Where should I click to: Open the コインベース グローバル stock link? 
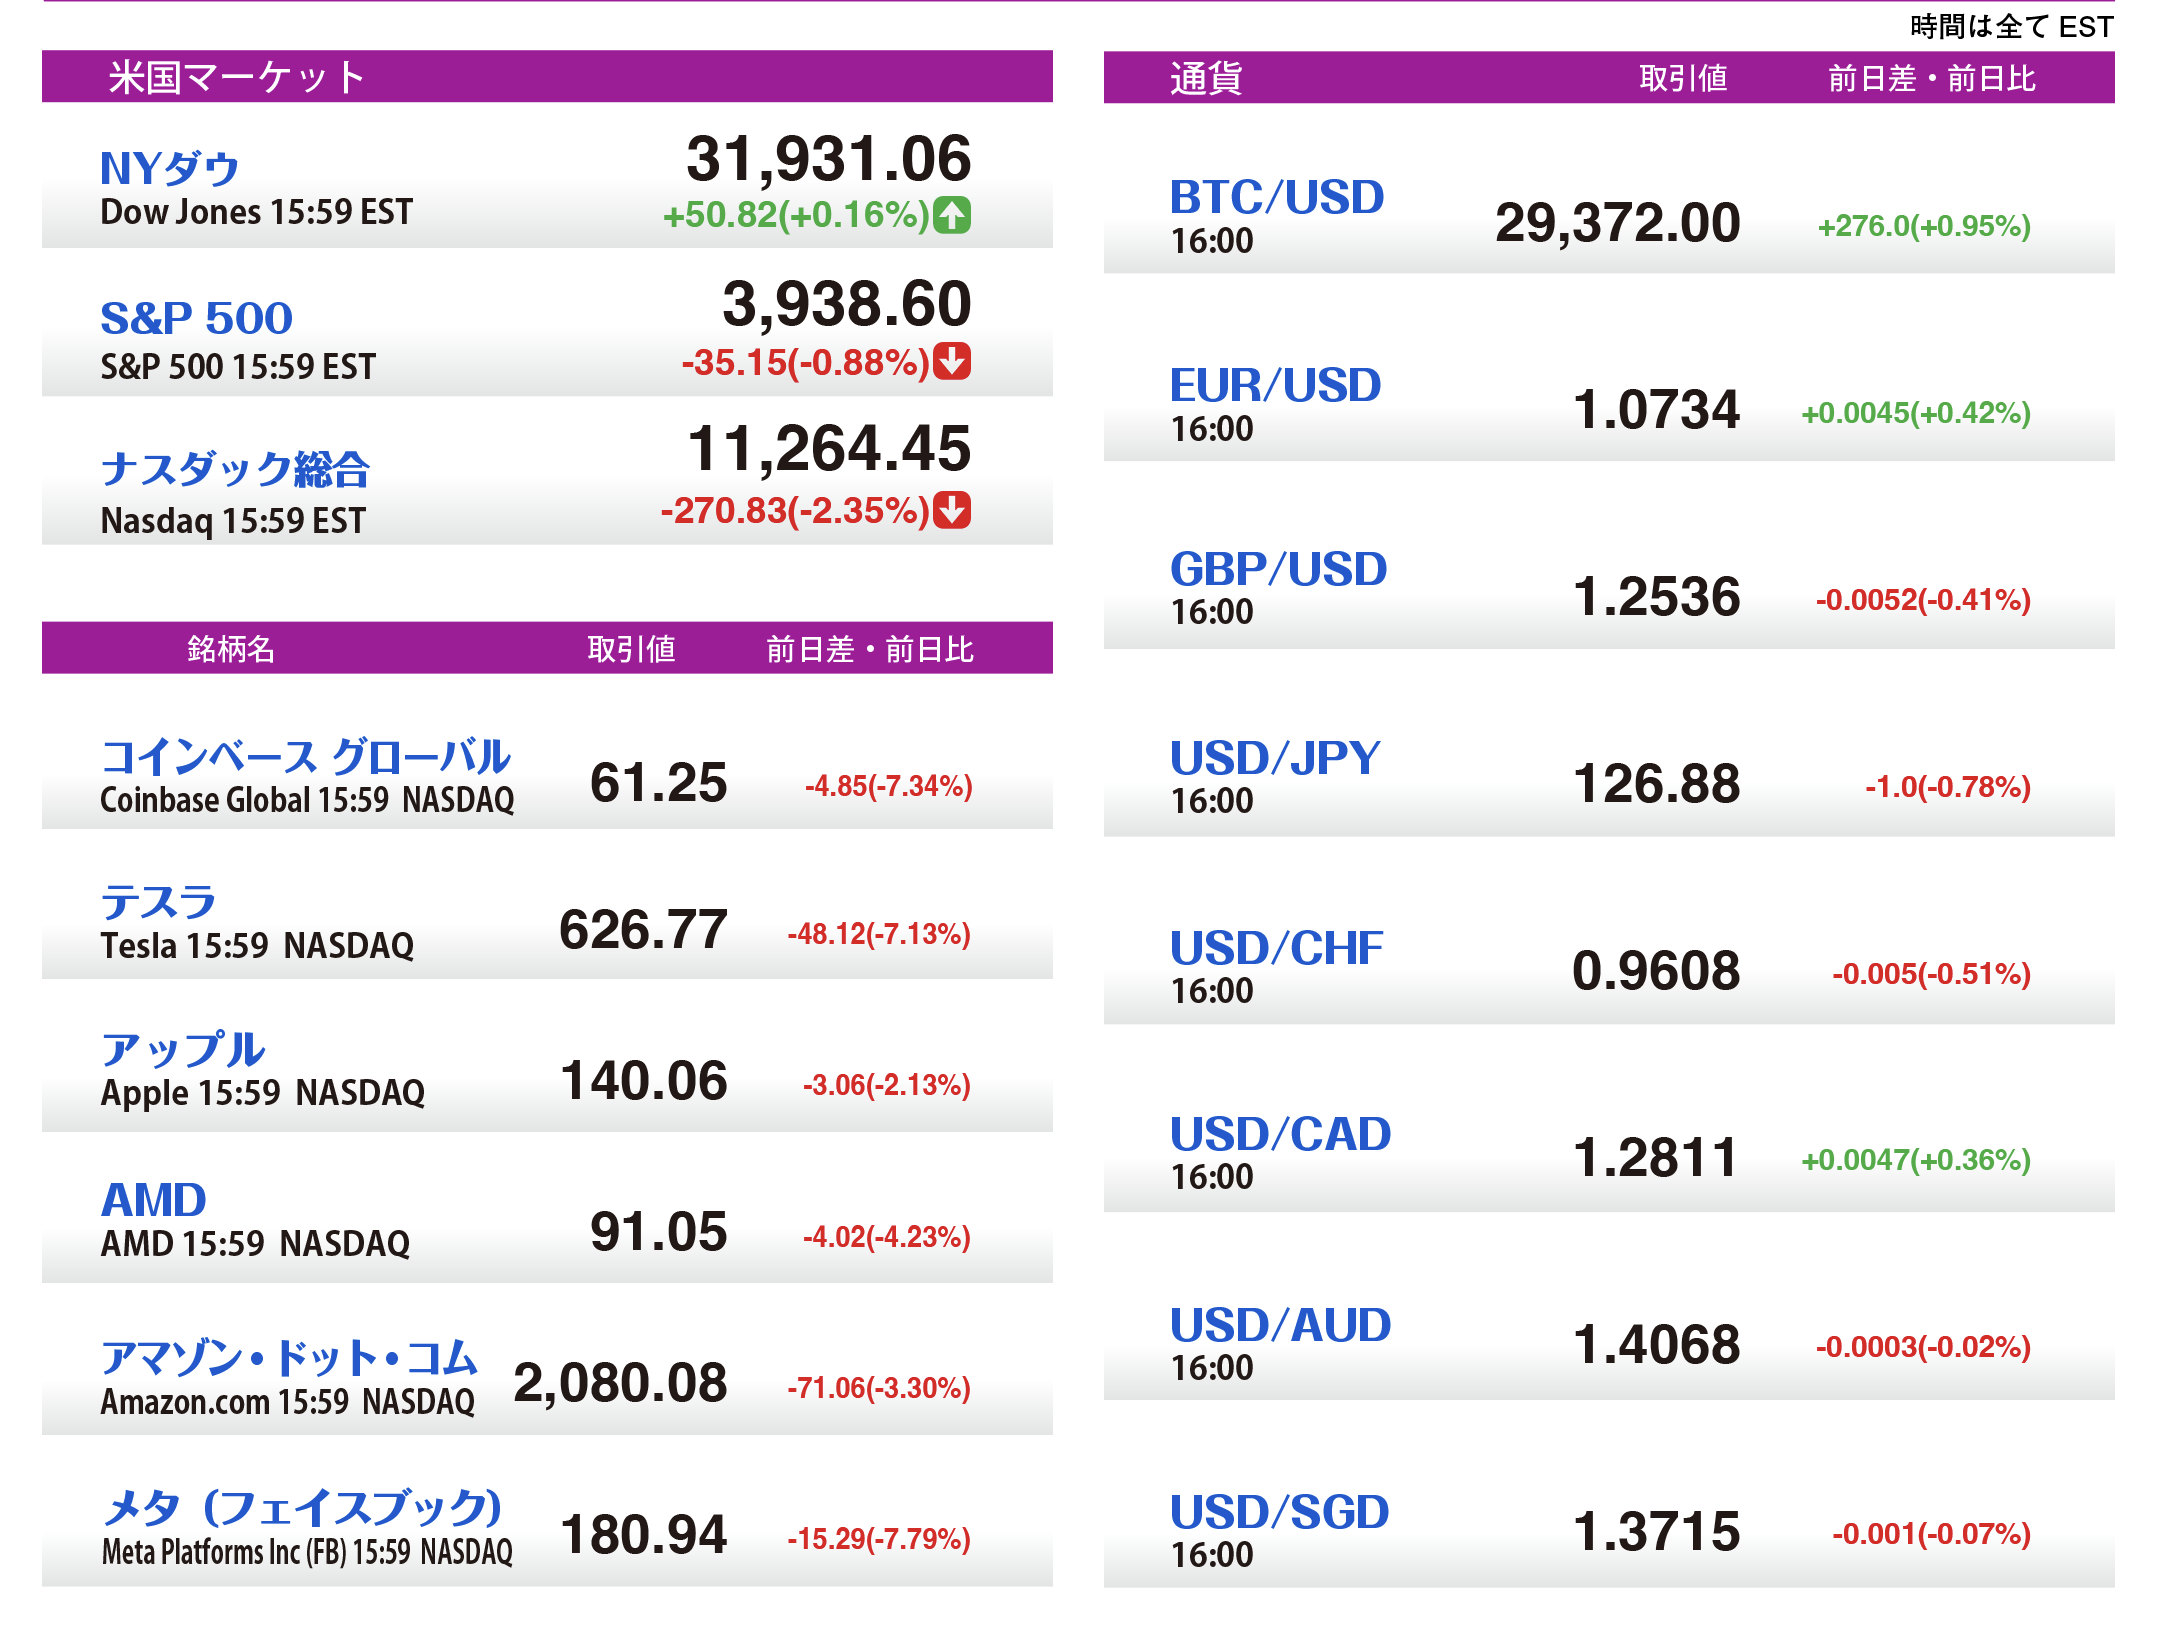coord(305,756)
